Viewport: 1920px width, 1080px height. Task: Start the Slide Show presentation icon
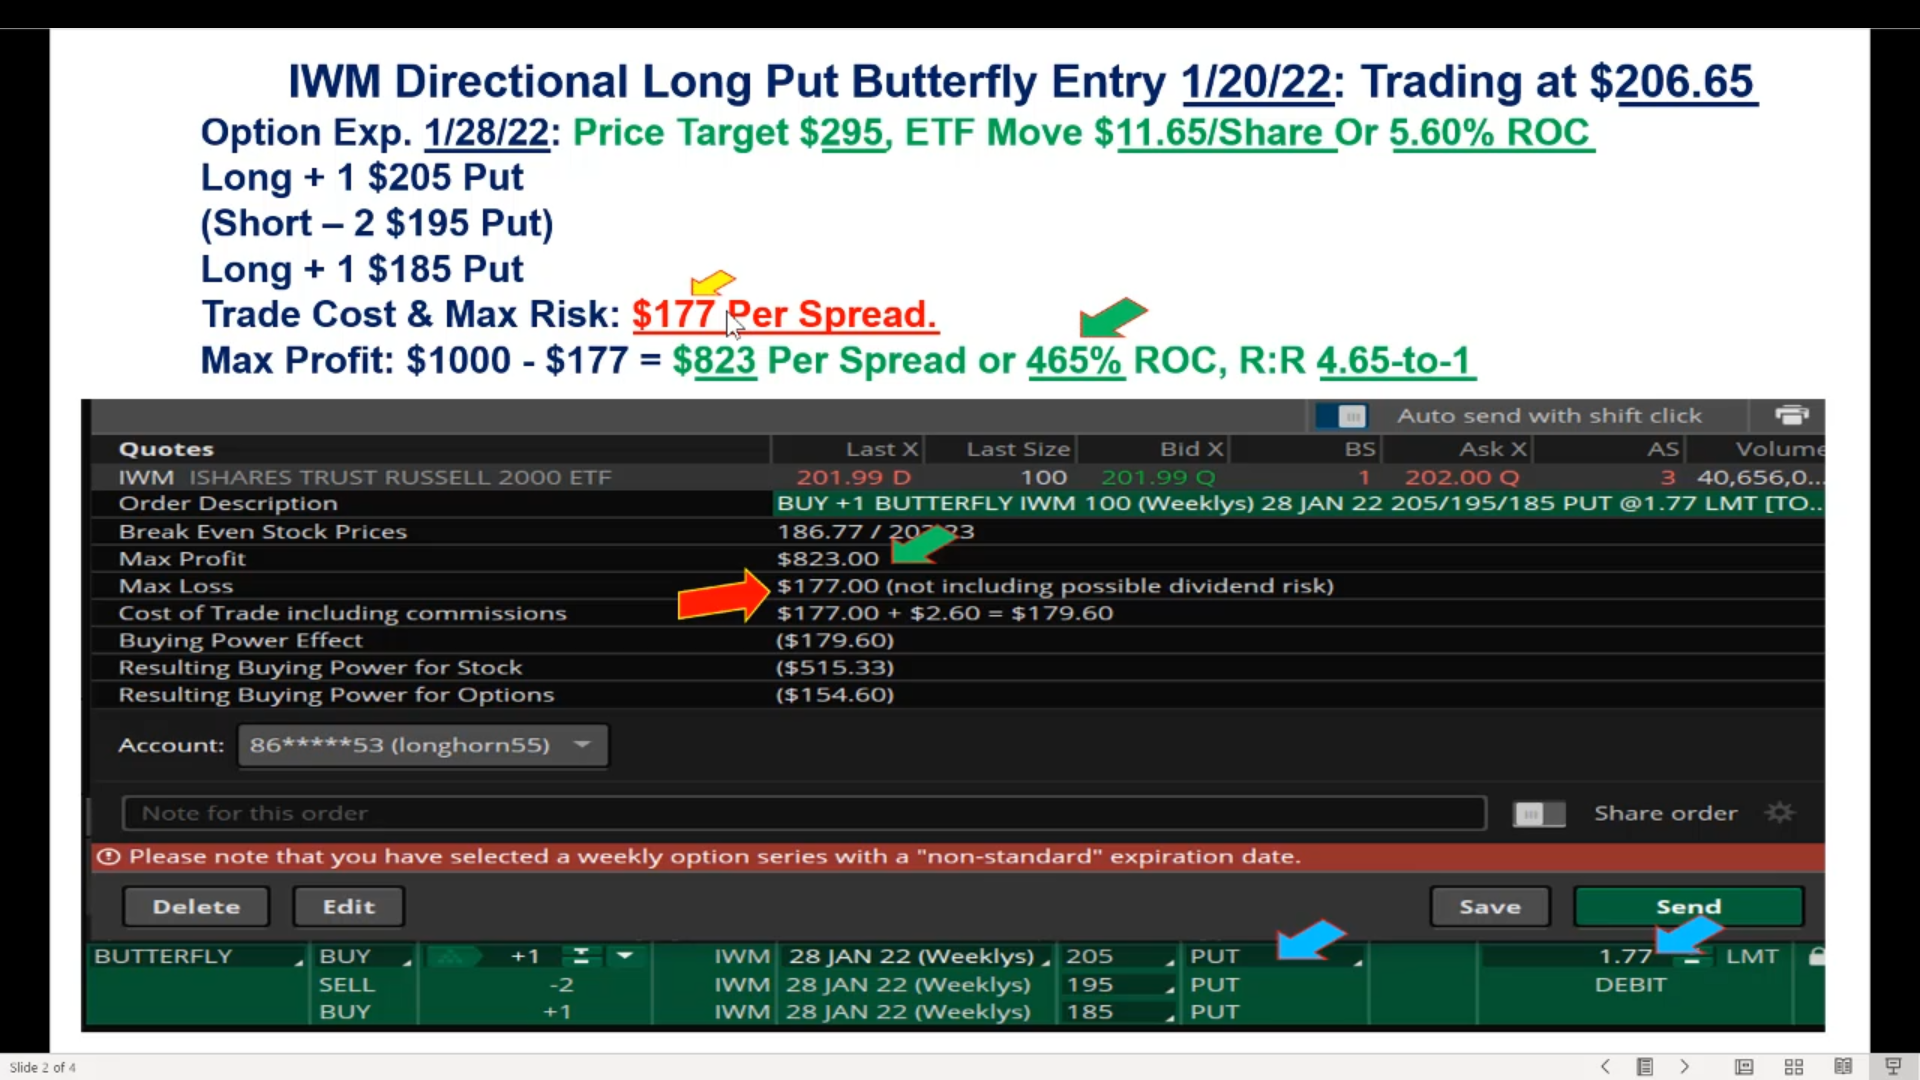click(x=1893, y=1066)
